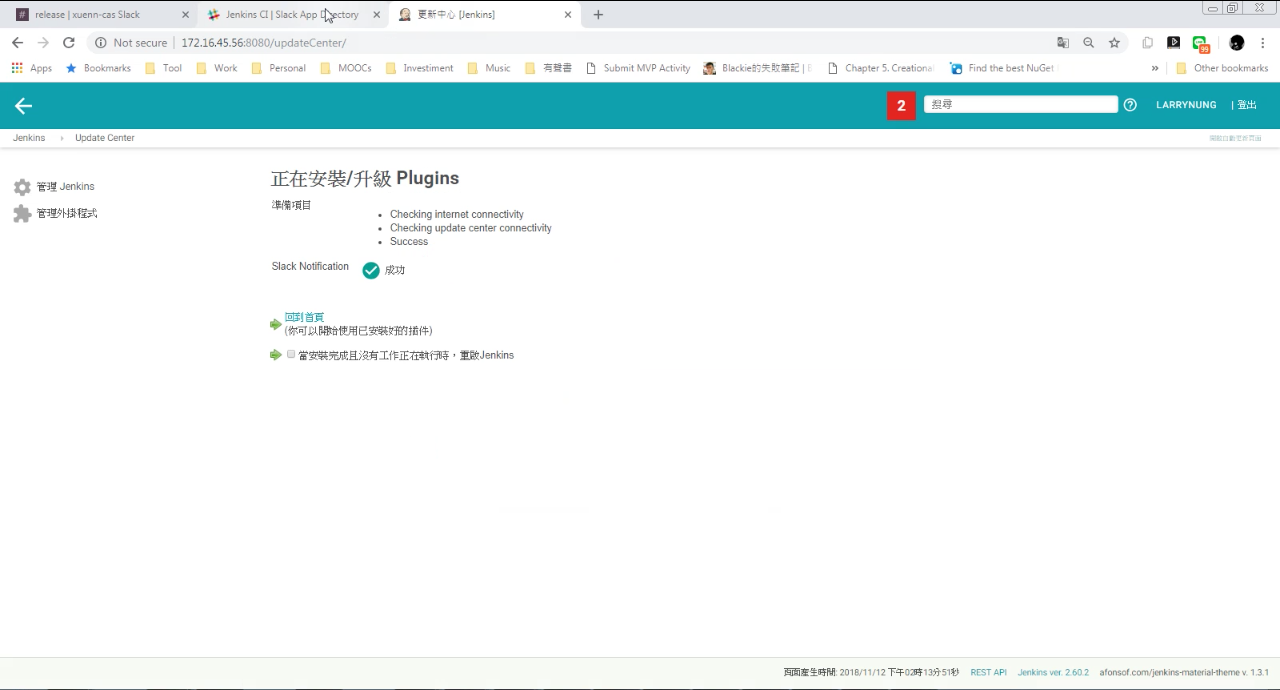Close the Jenkins CI Slack App Directory tab
1280x690 pixels.
(x=377, y=15)
